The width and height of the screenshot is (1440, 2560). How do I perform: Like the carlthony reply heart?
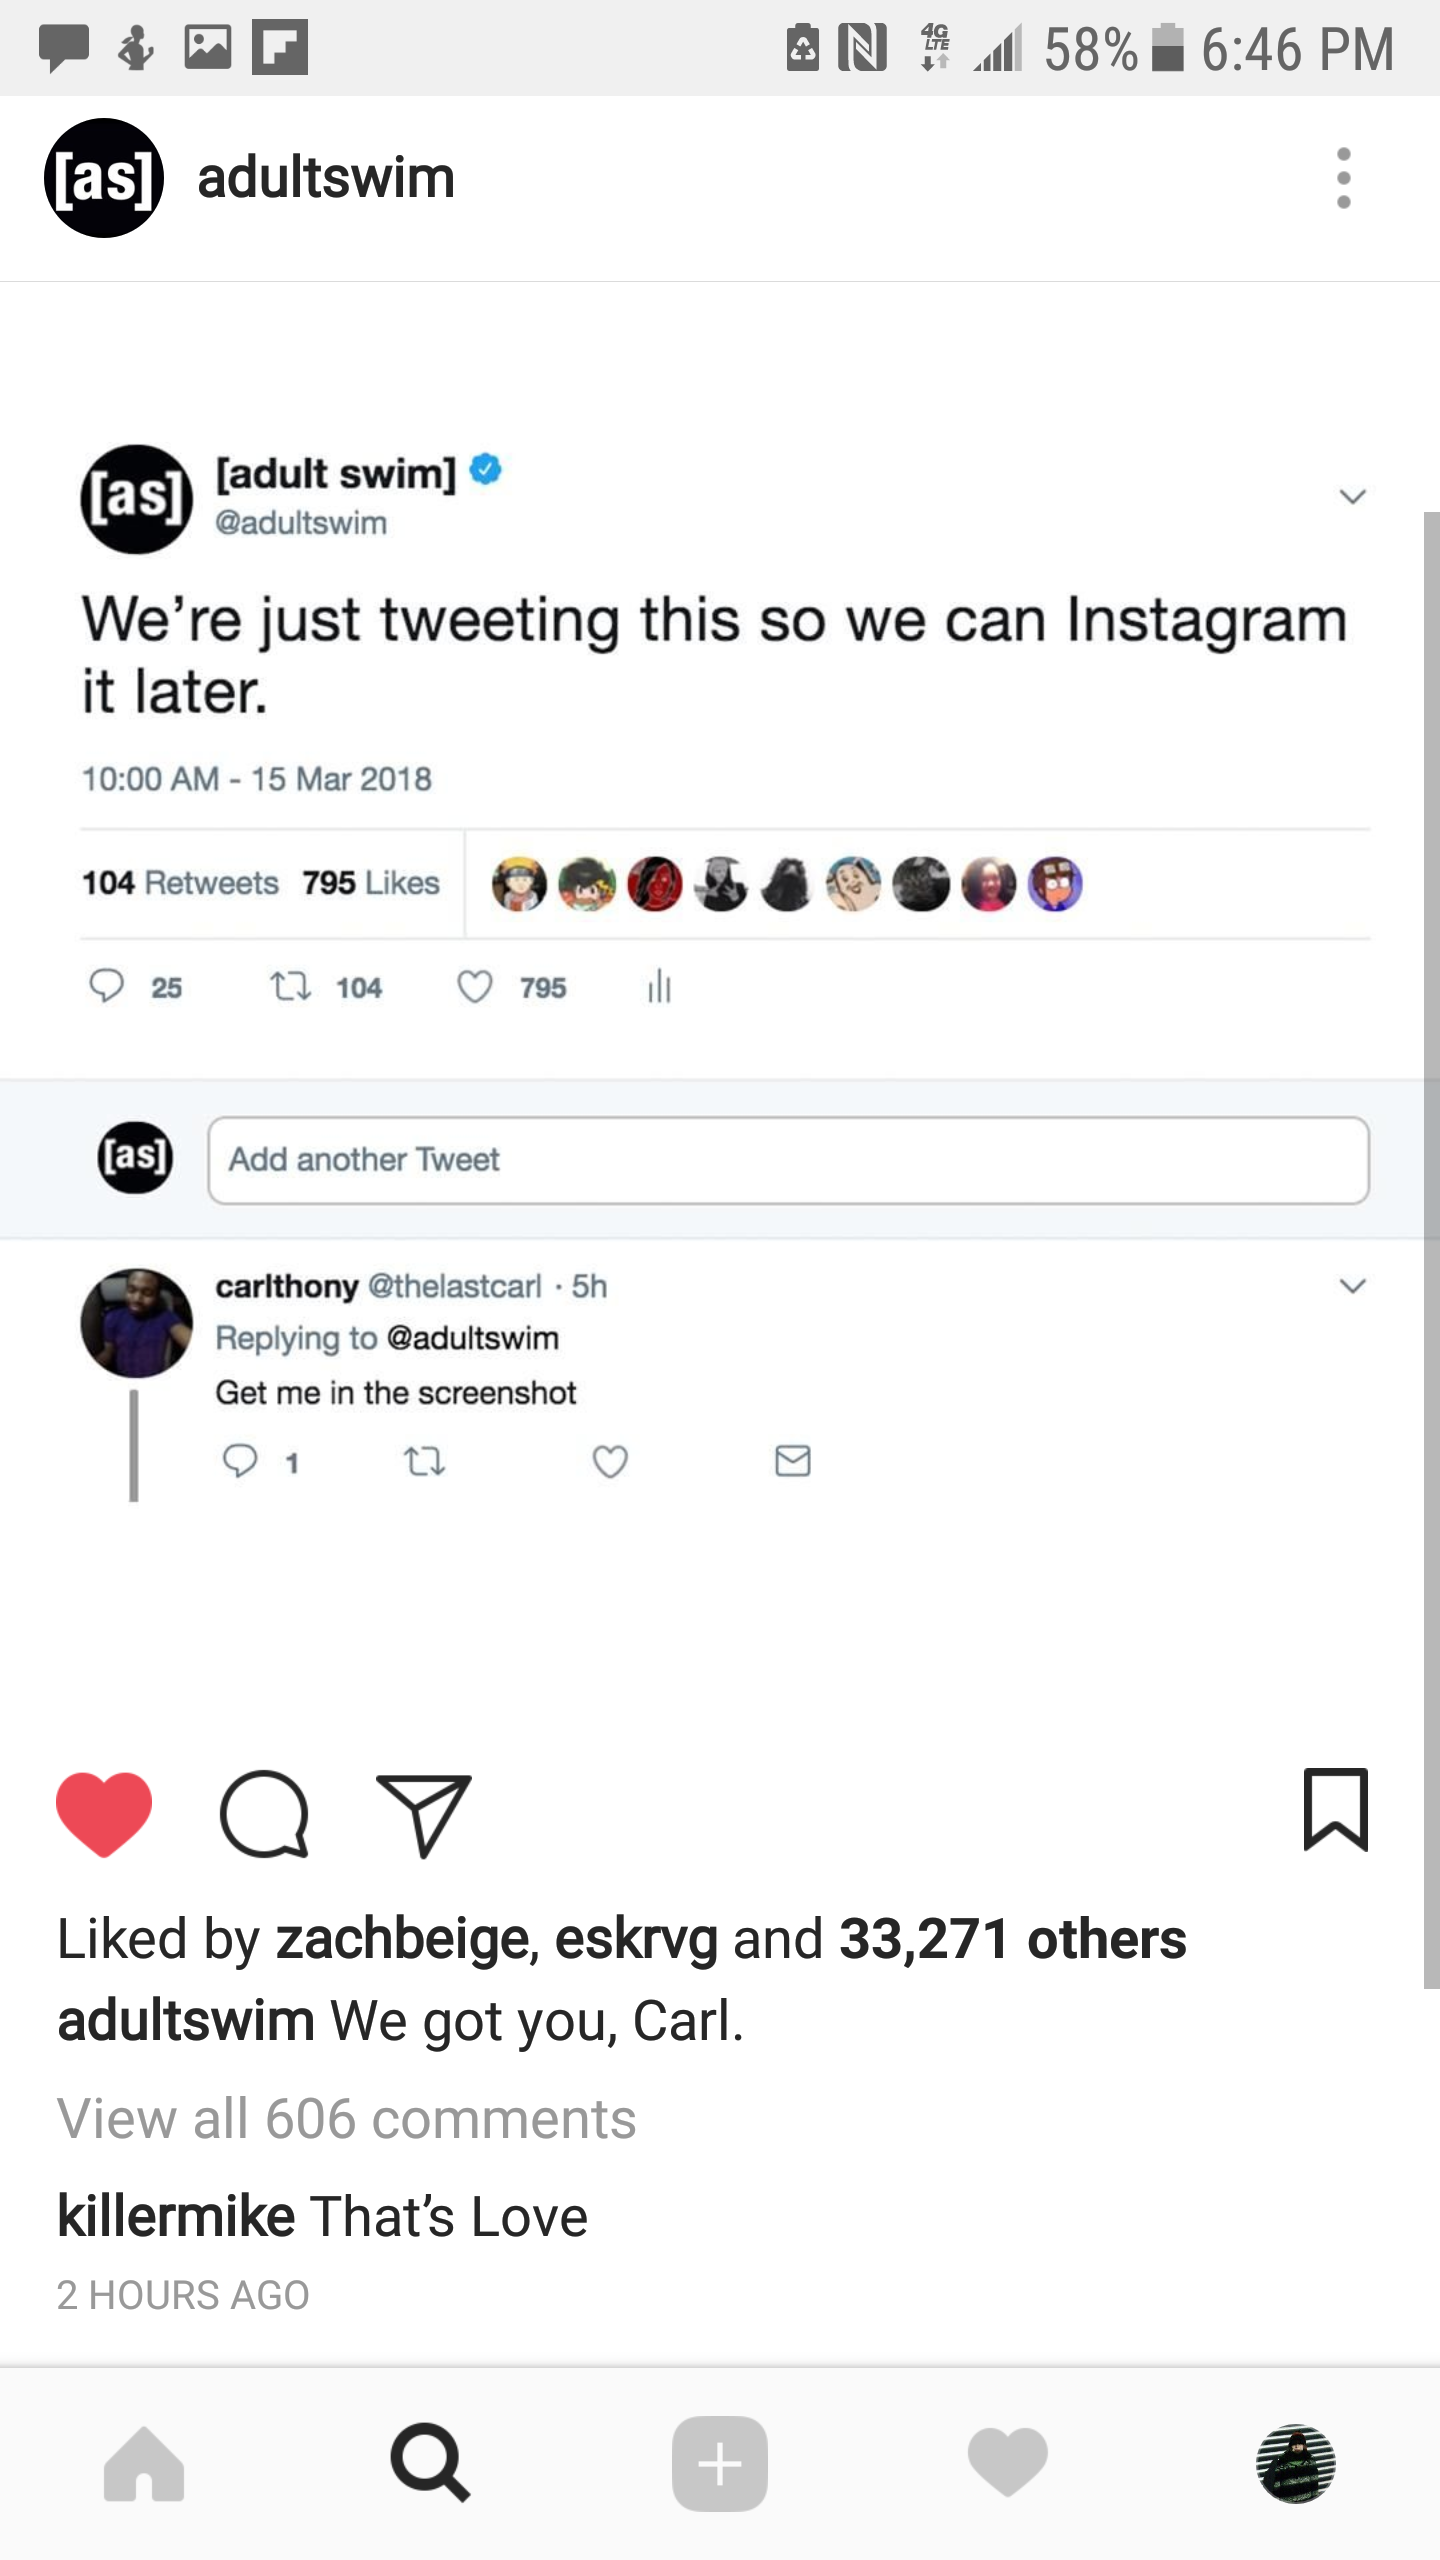click(x=610, y=1462)
